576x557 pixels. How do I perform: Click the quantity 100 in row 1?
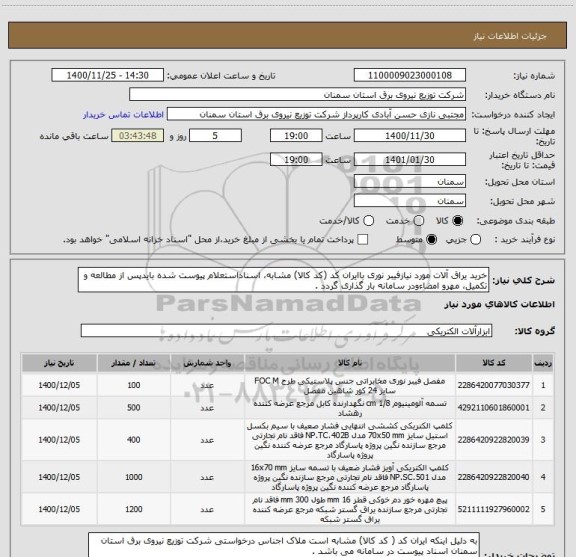[x=134, y=385]
